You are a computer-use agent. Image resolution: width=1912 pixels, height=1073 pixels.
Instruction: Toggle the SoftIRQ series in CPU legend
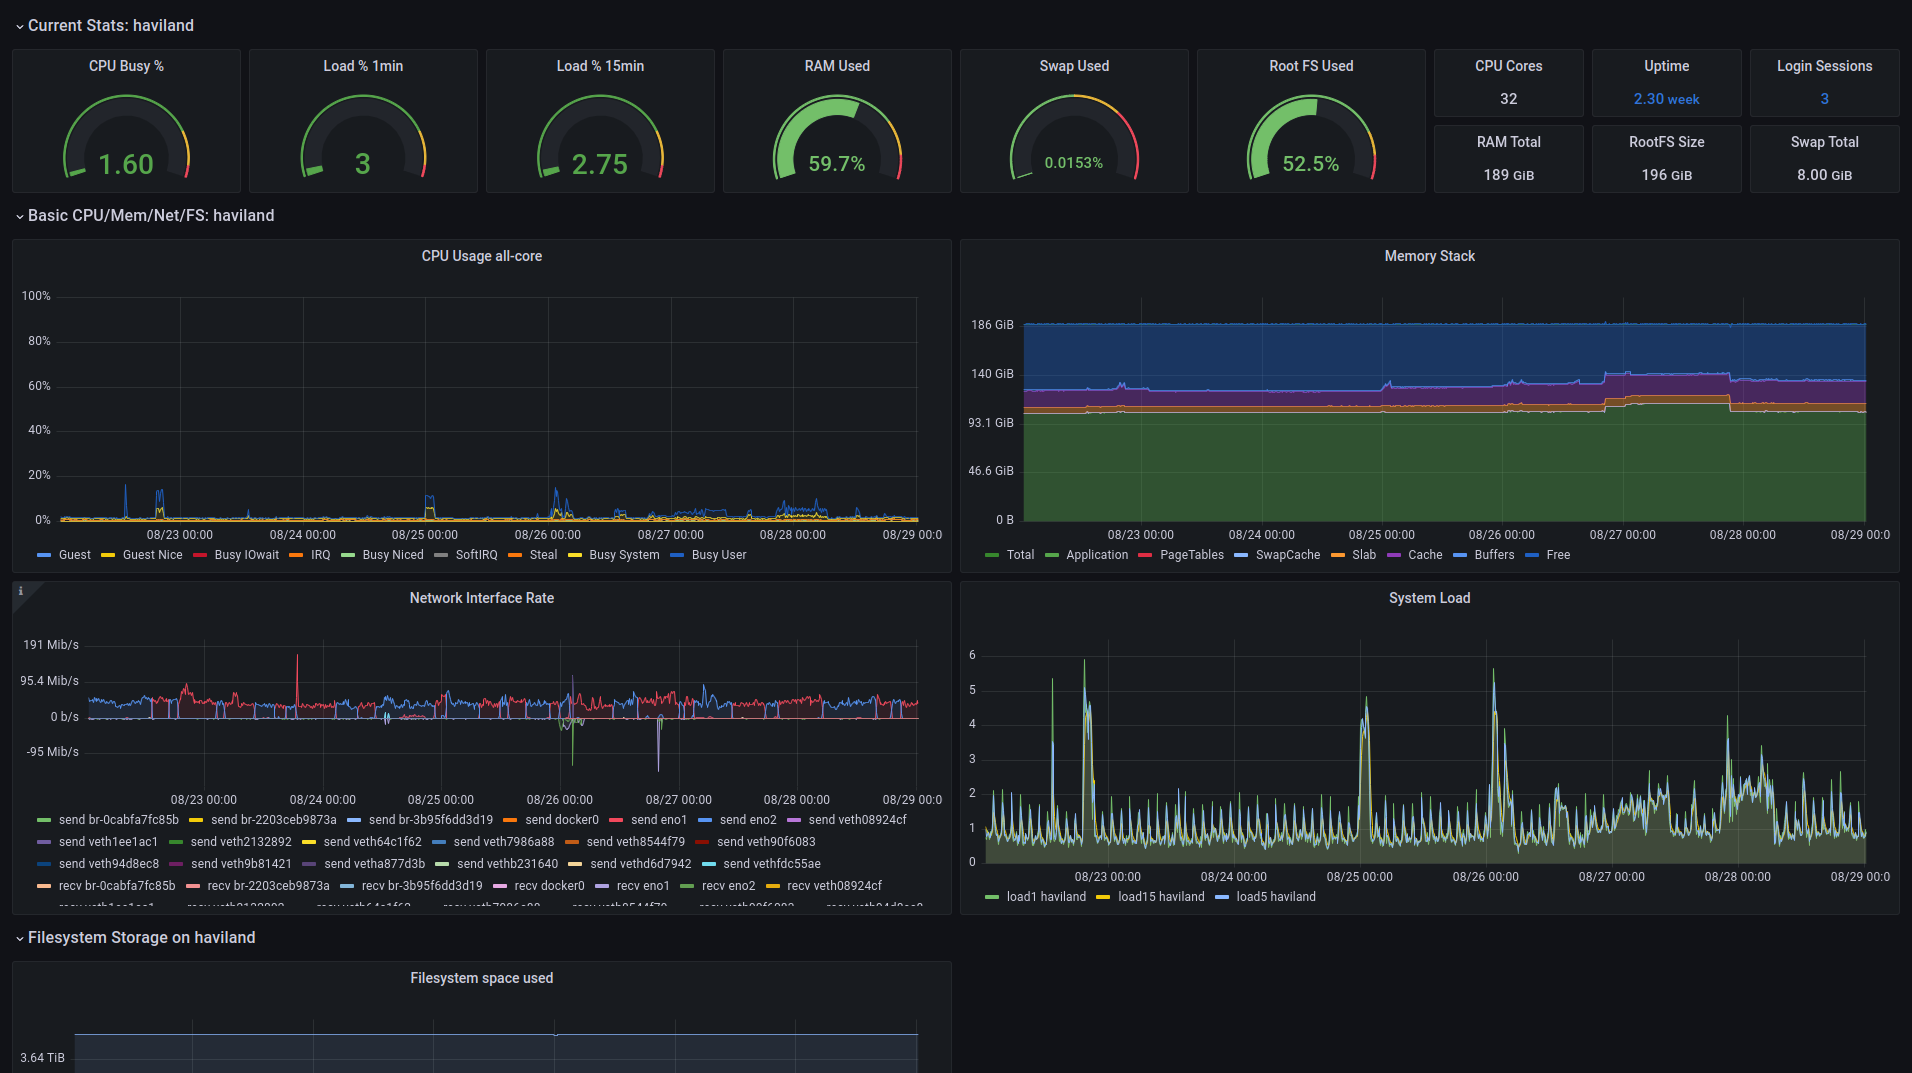tap(476, 555)
